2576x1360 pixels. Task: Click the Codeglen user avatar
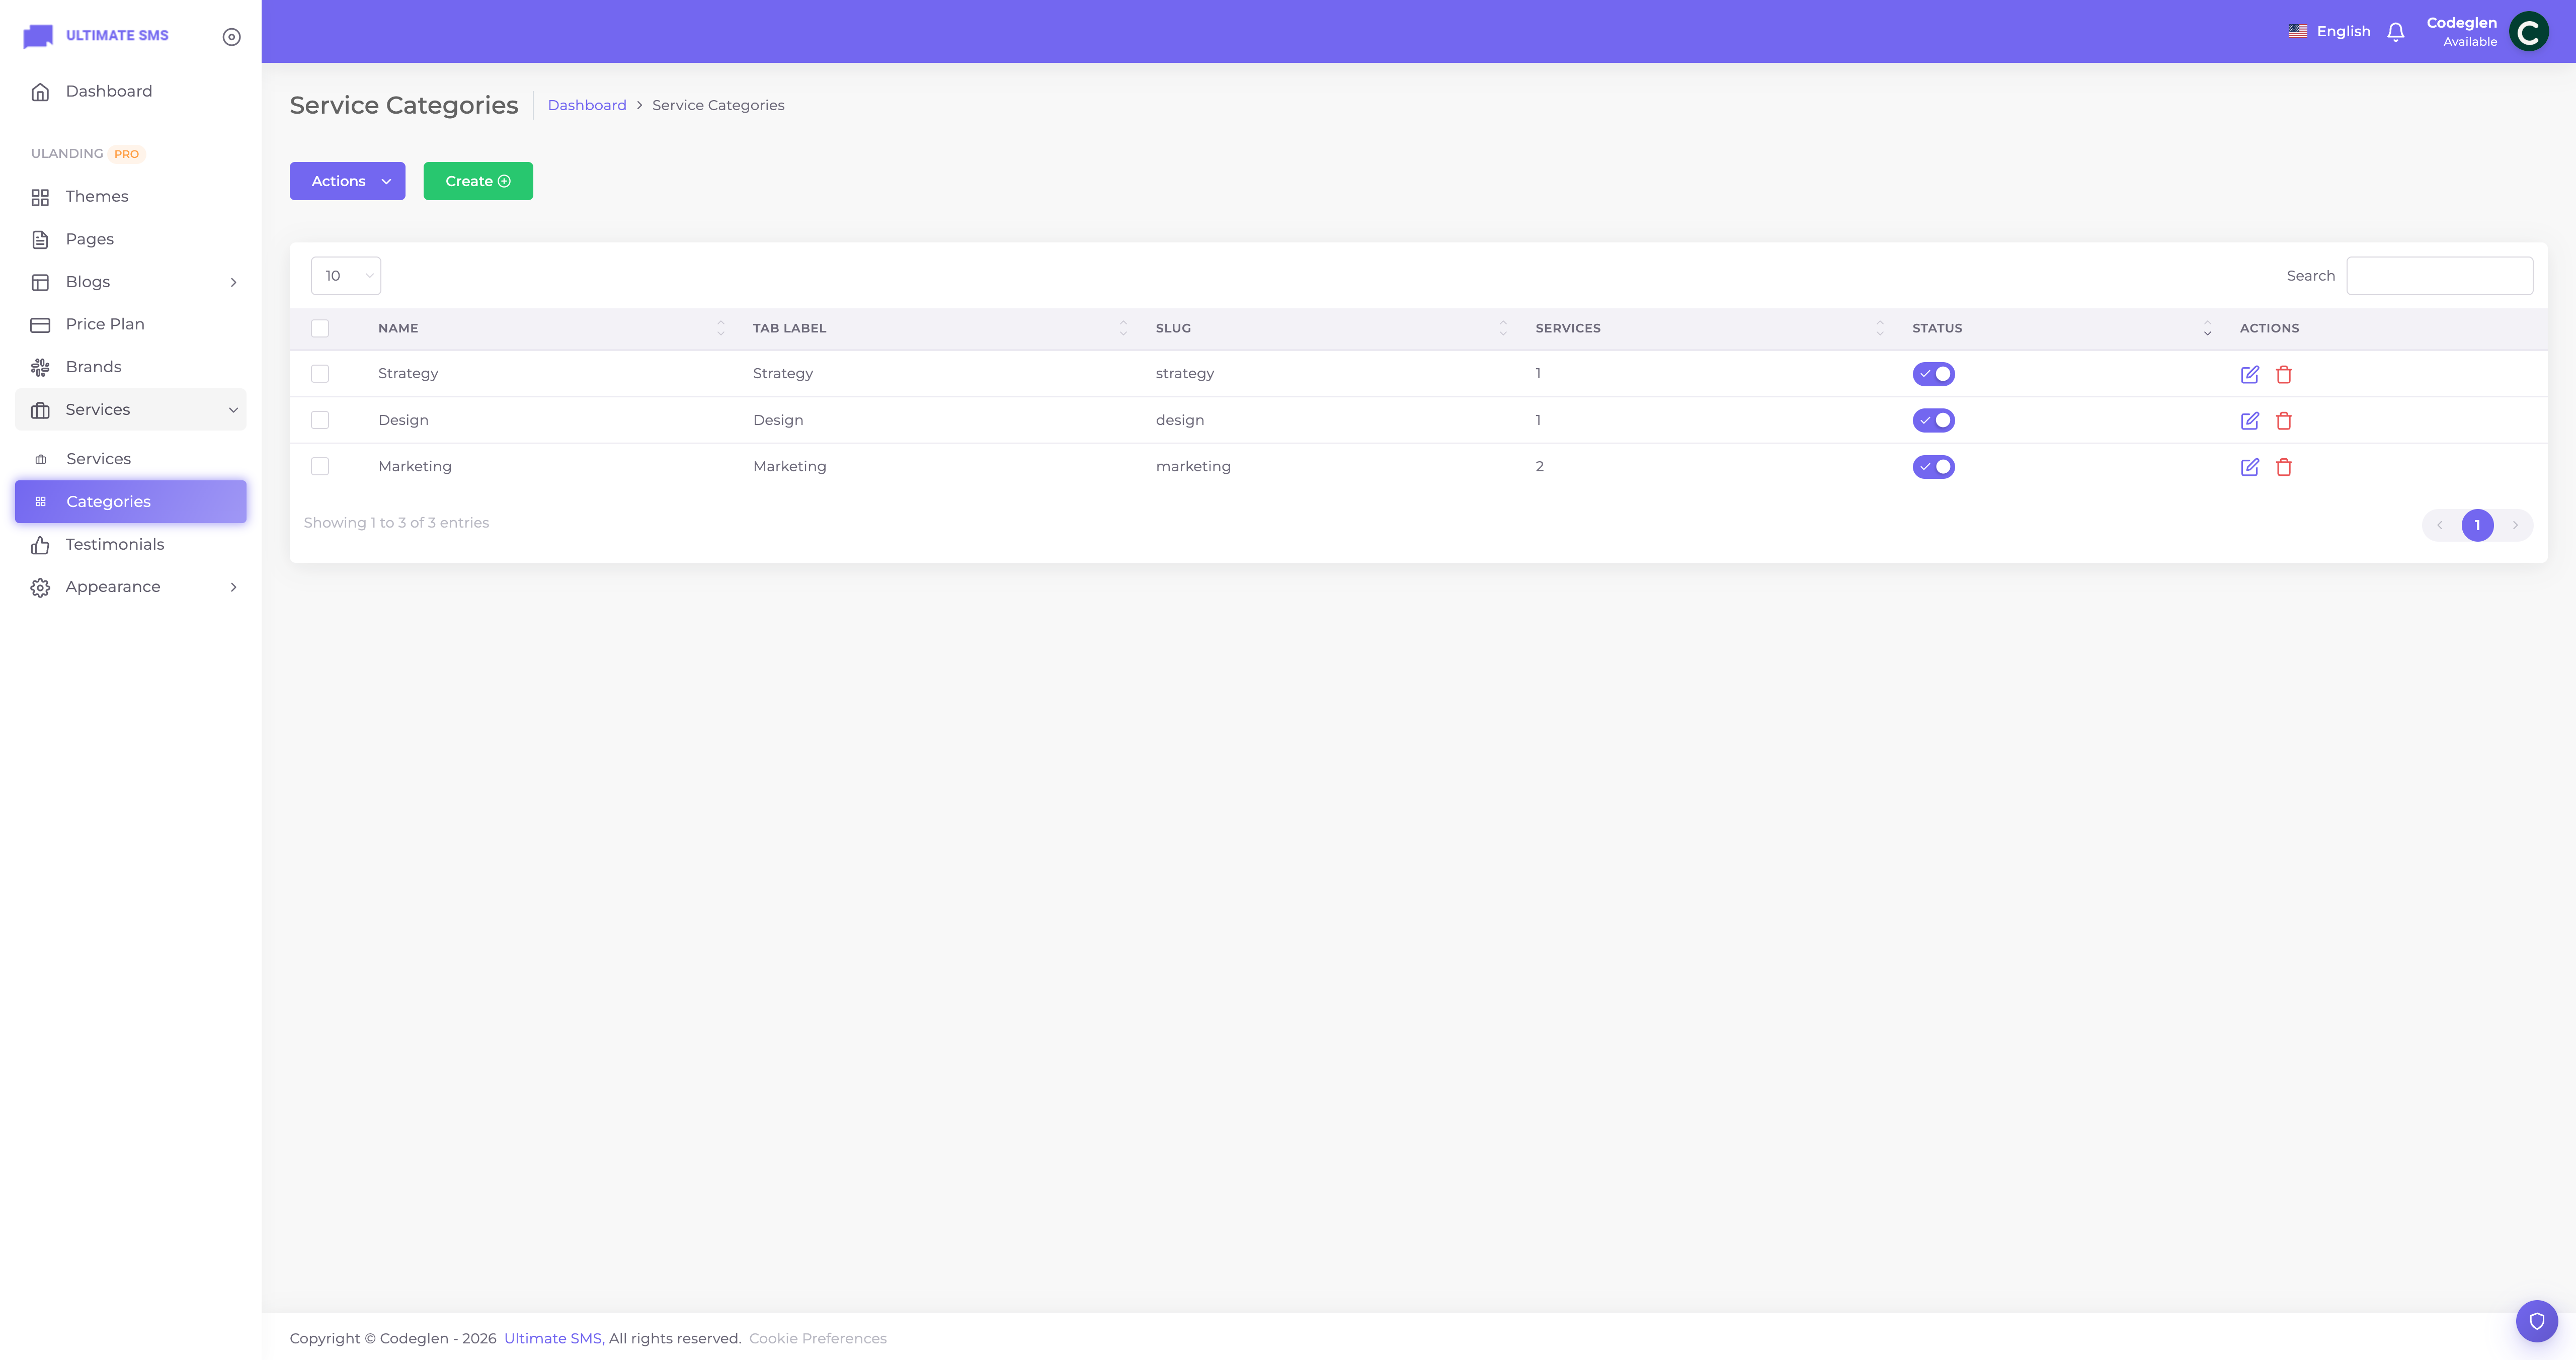point(2529,32)
